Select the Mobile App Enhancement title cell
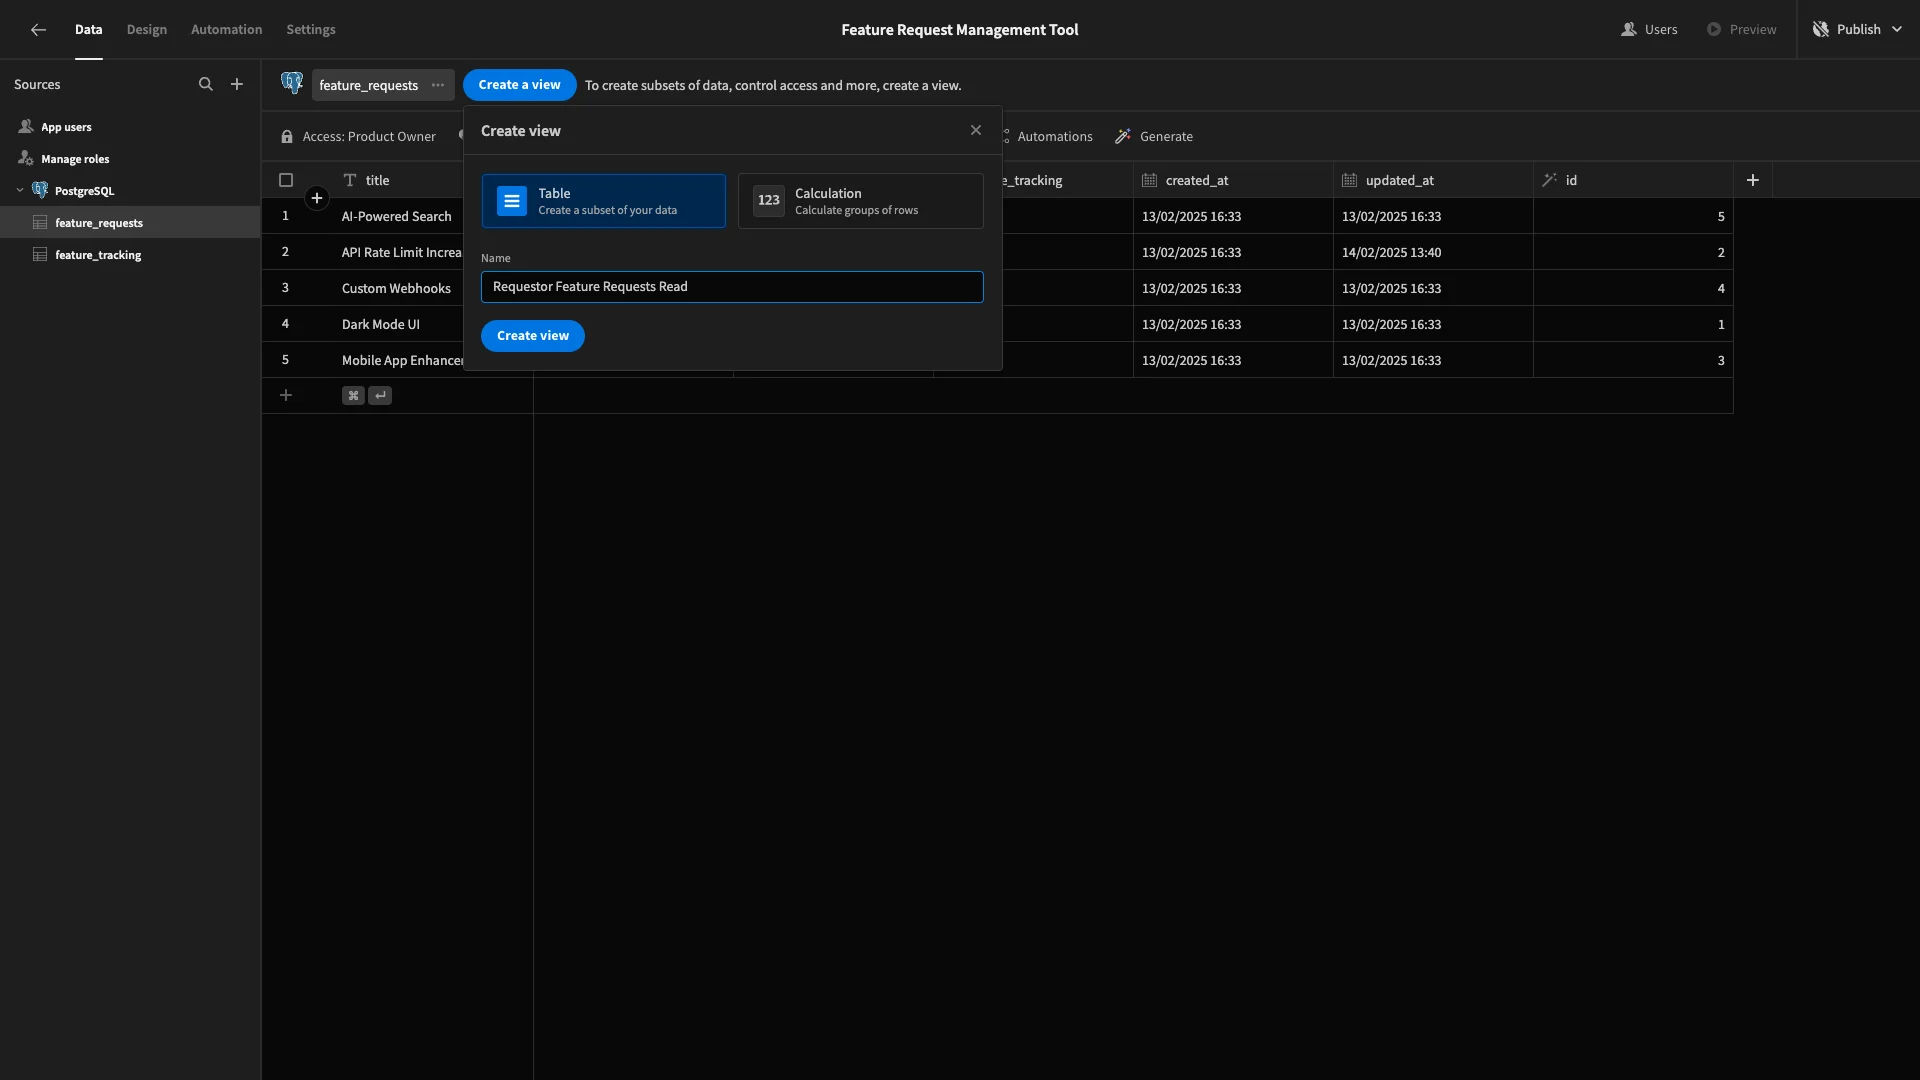 397,360
